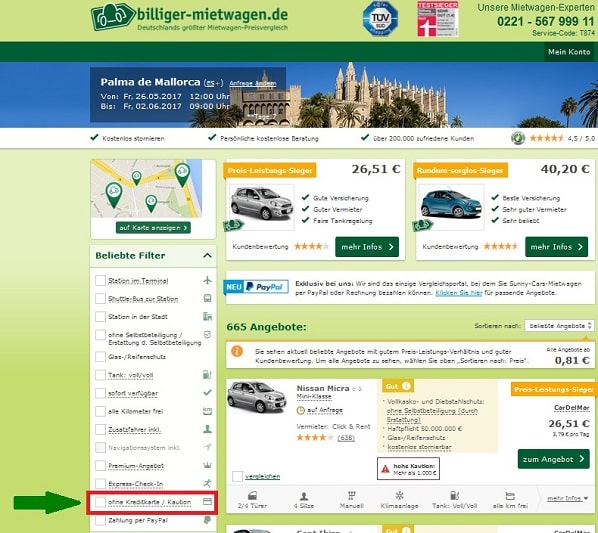Open the Sortieren nach dropdown
598x533 pixels.
point(559,326)
